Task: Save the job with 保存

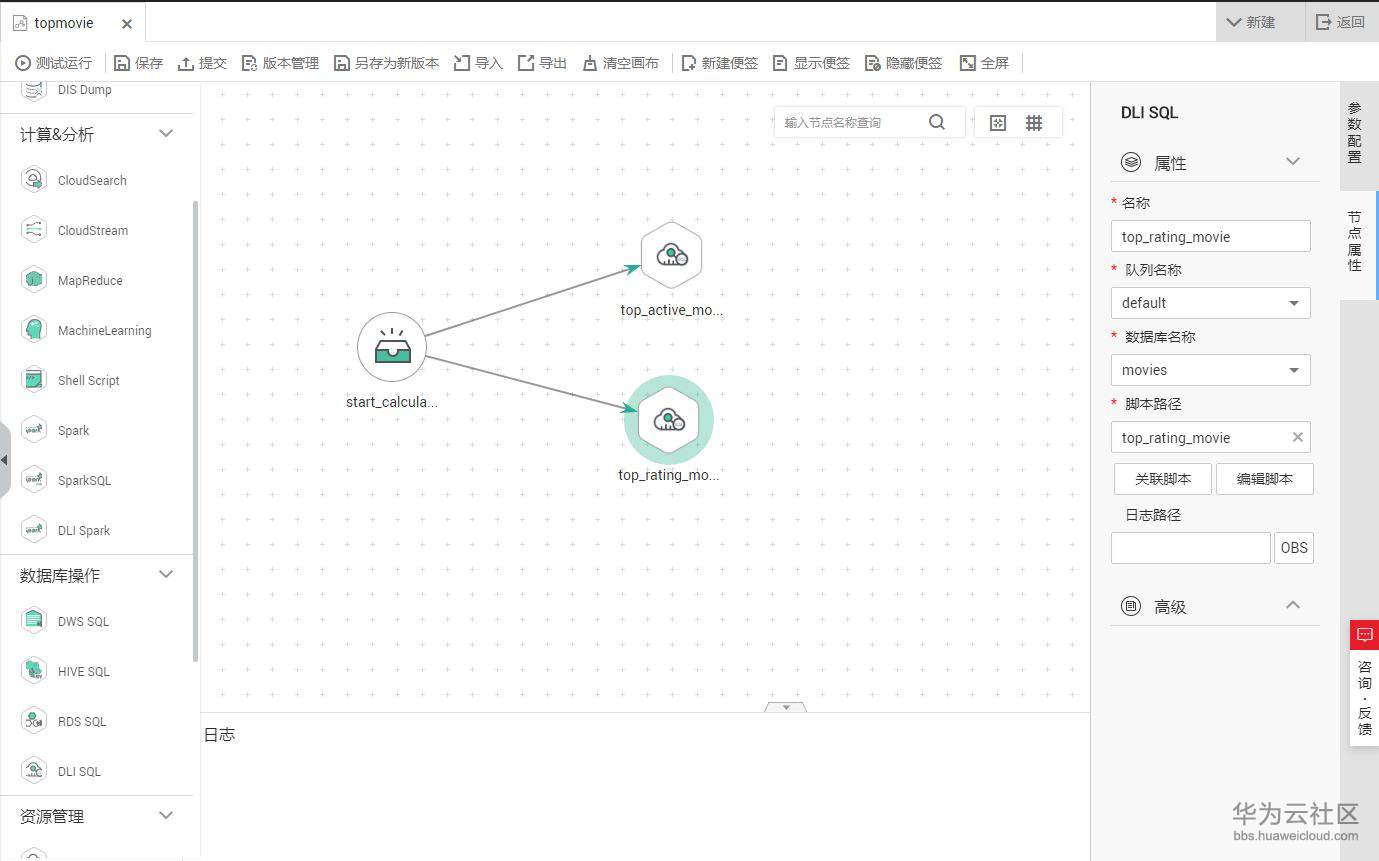Action: click(x=138, y=63)
